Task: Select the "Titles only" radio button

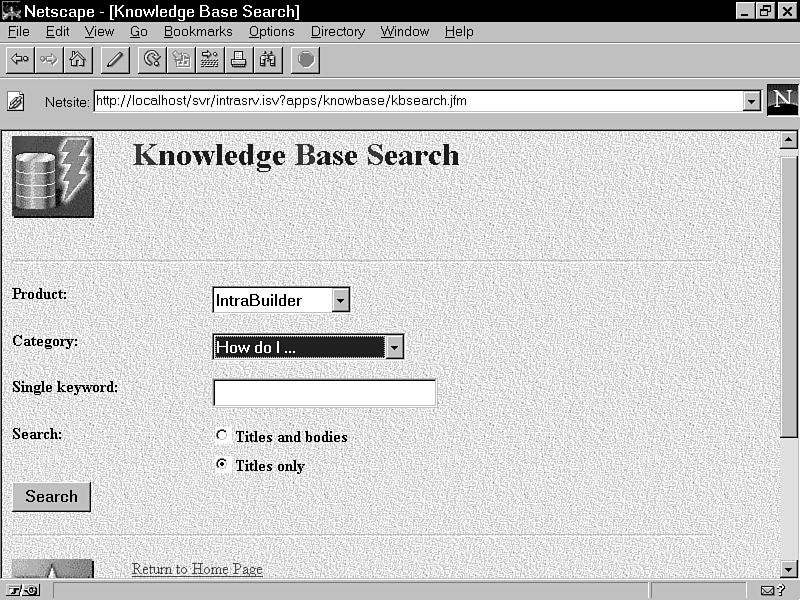Action: tap(222, 465)
